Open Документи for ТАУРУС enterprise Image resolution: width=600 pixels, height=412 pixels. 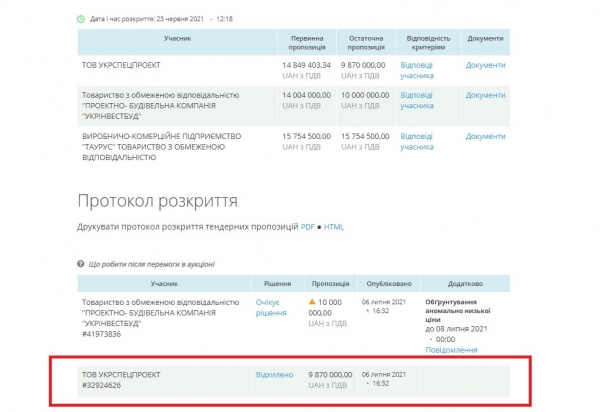coord(486,136)
